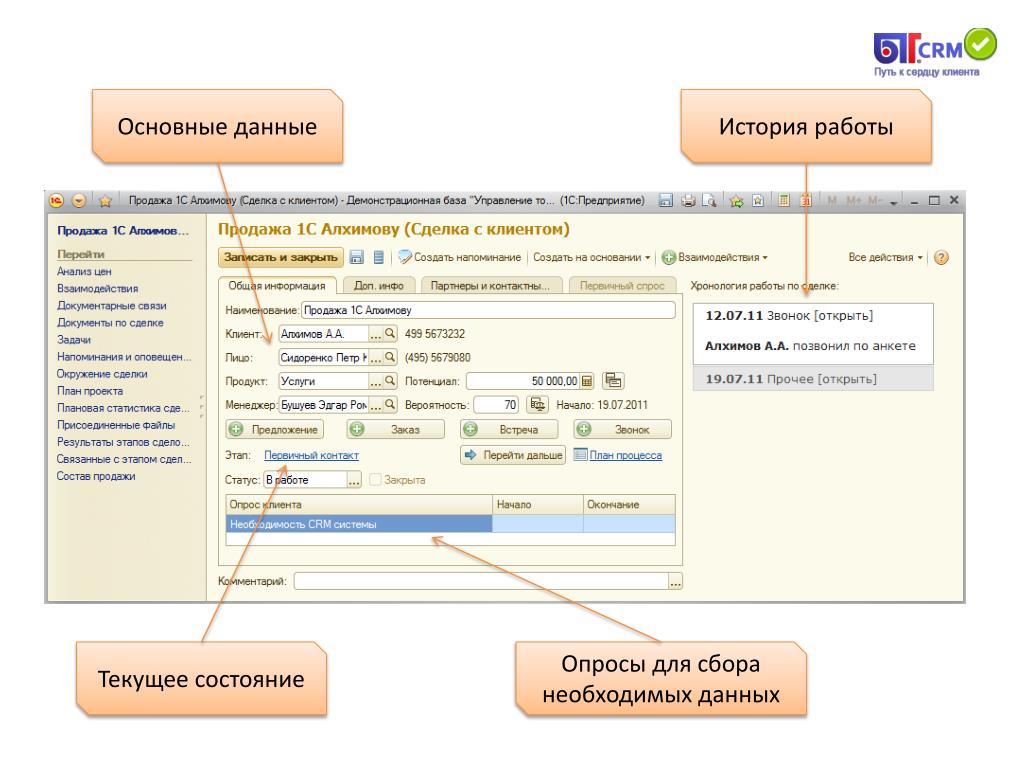Click the Комментарий input field
Screen dimensions: 1024x768
[x=481, y=581]
